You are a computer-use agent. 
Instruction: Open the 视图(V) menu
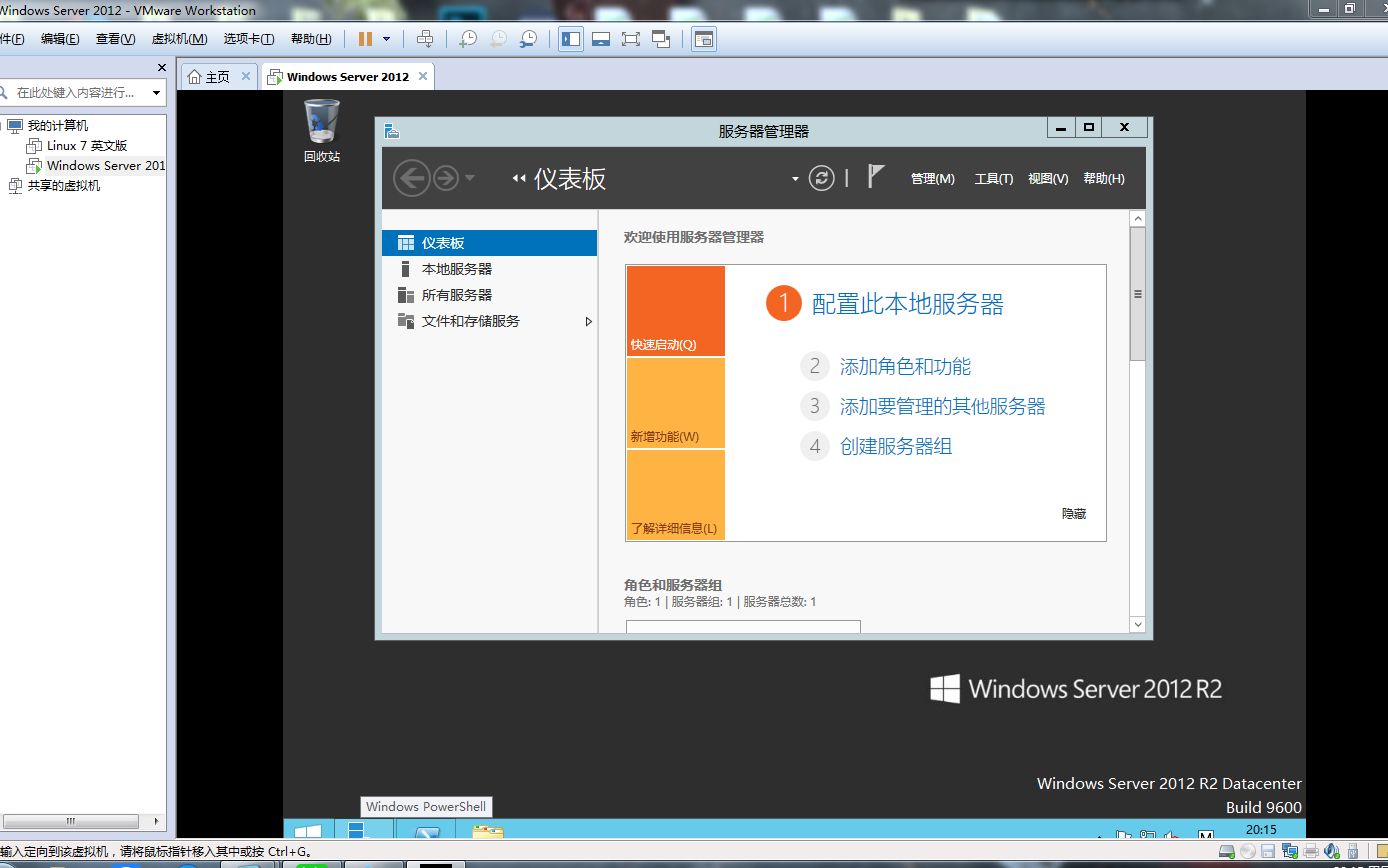tap(1048, 179)
